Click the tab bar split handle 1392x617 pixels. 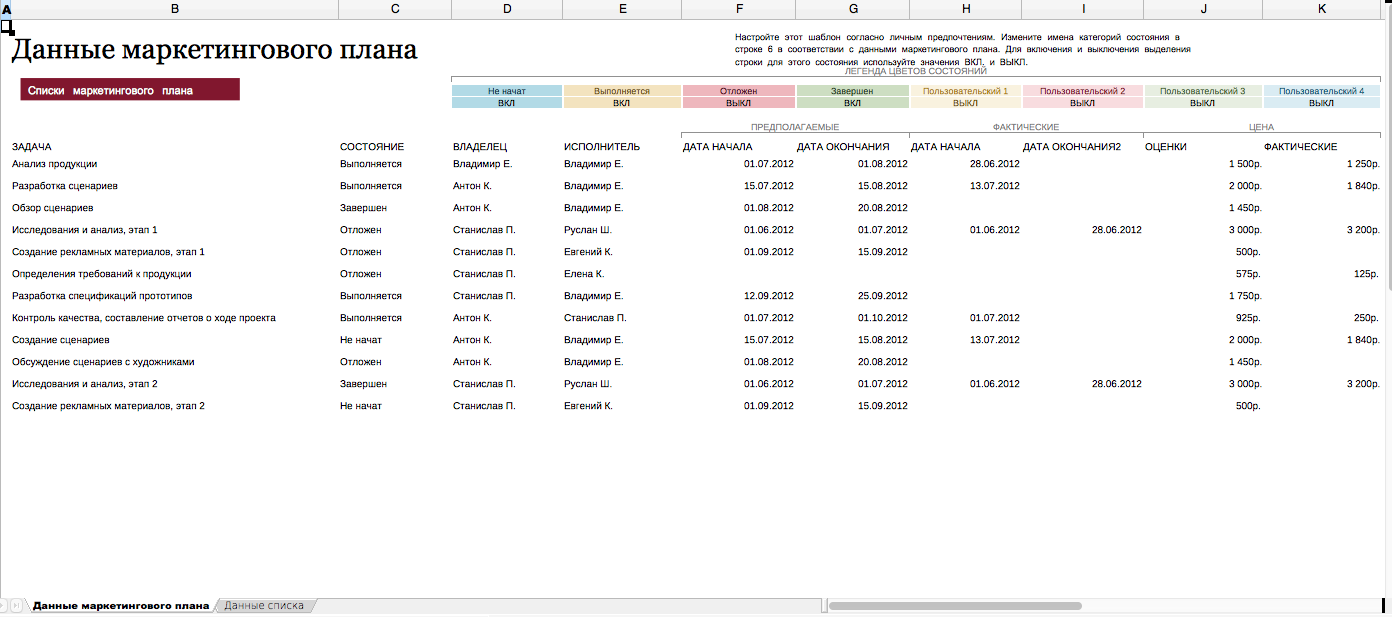pos(824,606)
